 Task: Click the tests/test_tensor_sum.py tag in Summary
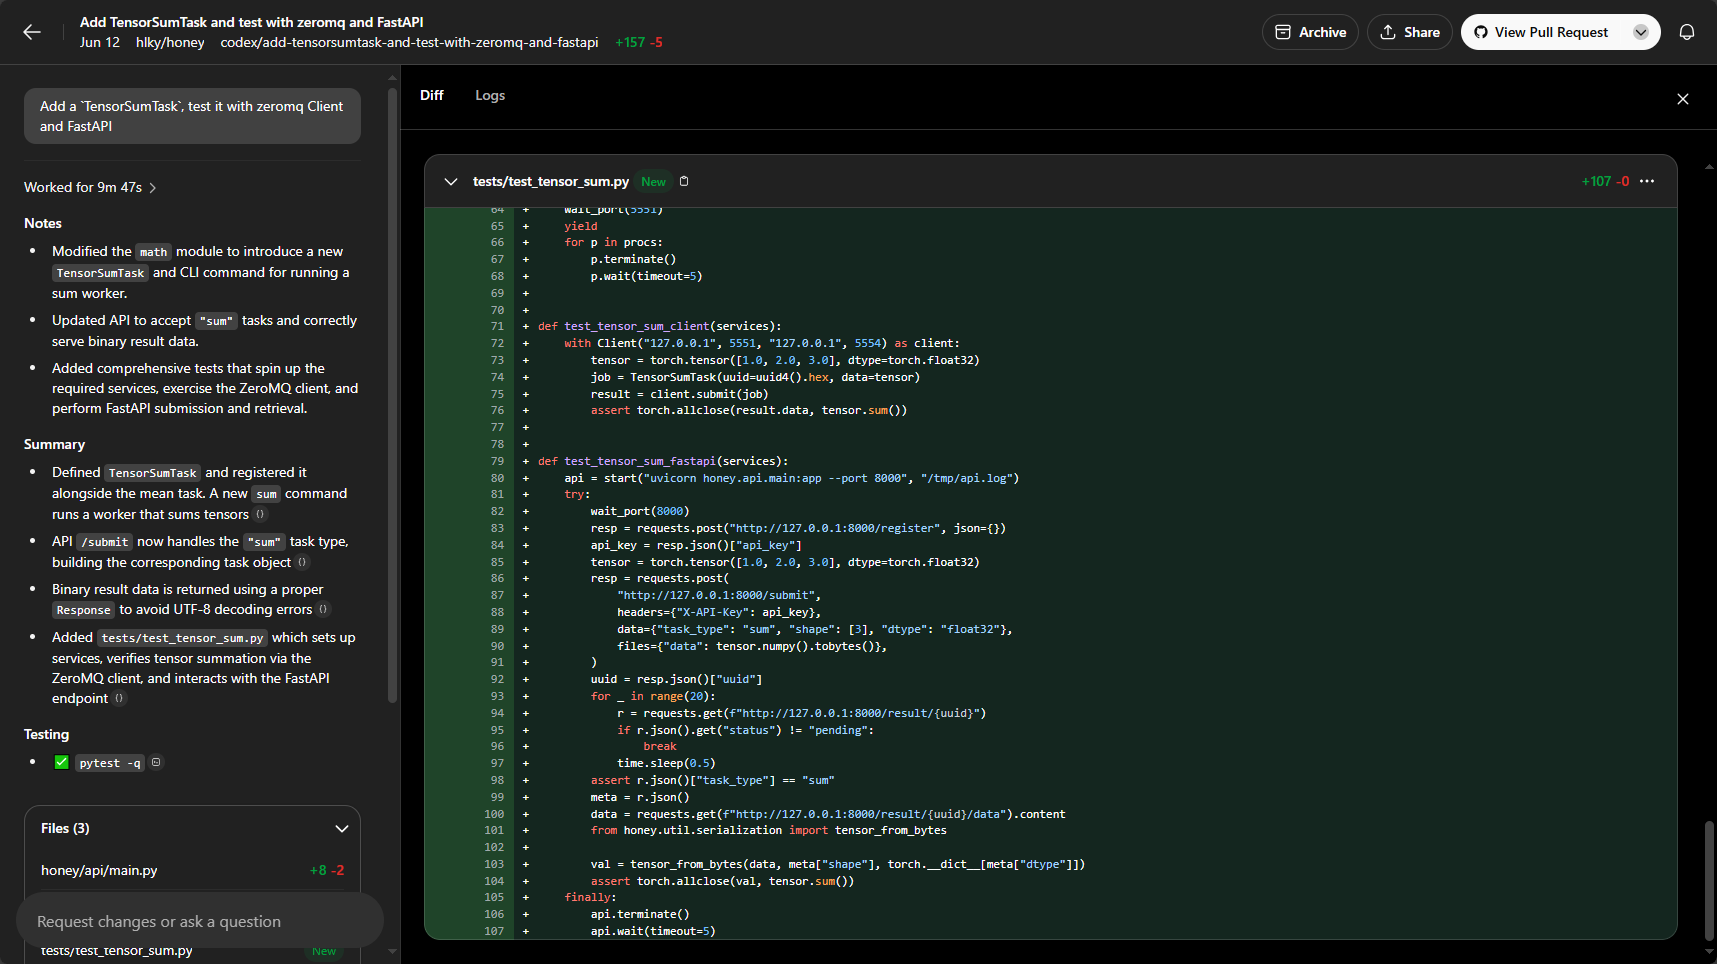[x=182, y=638]
